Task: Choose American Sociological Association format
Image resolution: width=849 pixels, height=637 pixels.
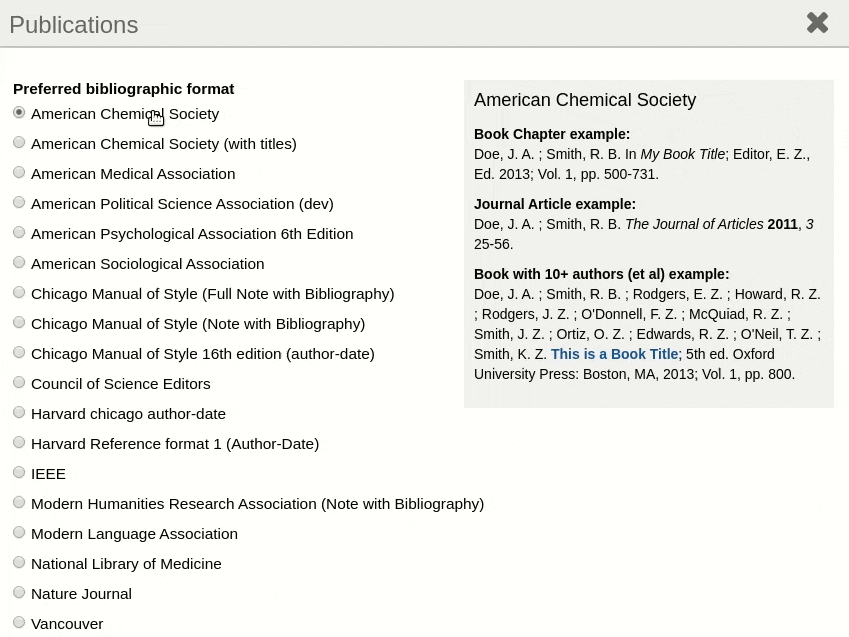Action: click(x=19, y=263)
